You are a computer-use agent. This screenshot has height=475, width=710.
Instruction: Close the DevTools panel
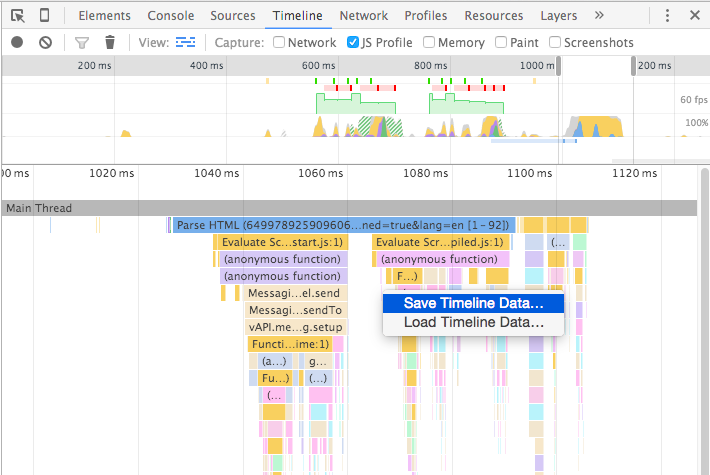point(694,16)
